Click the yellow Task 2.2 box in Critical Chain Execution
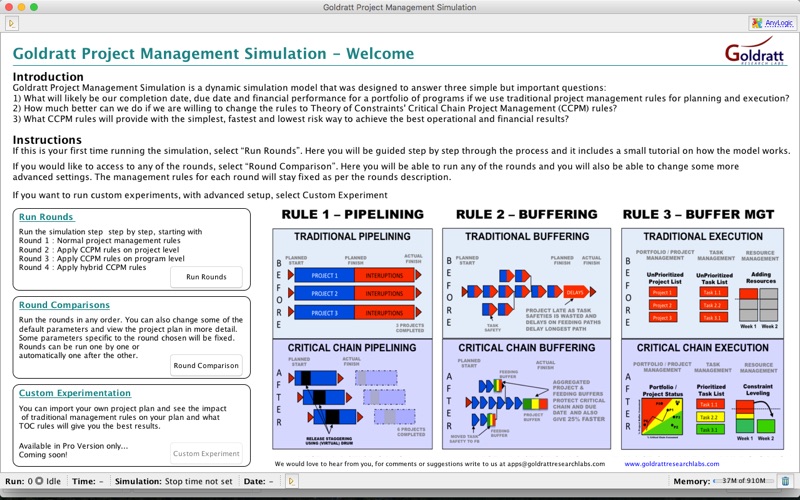 coord(710,417)
